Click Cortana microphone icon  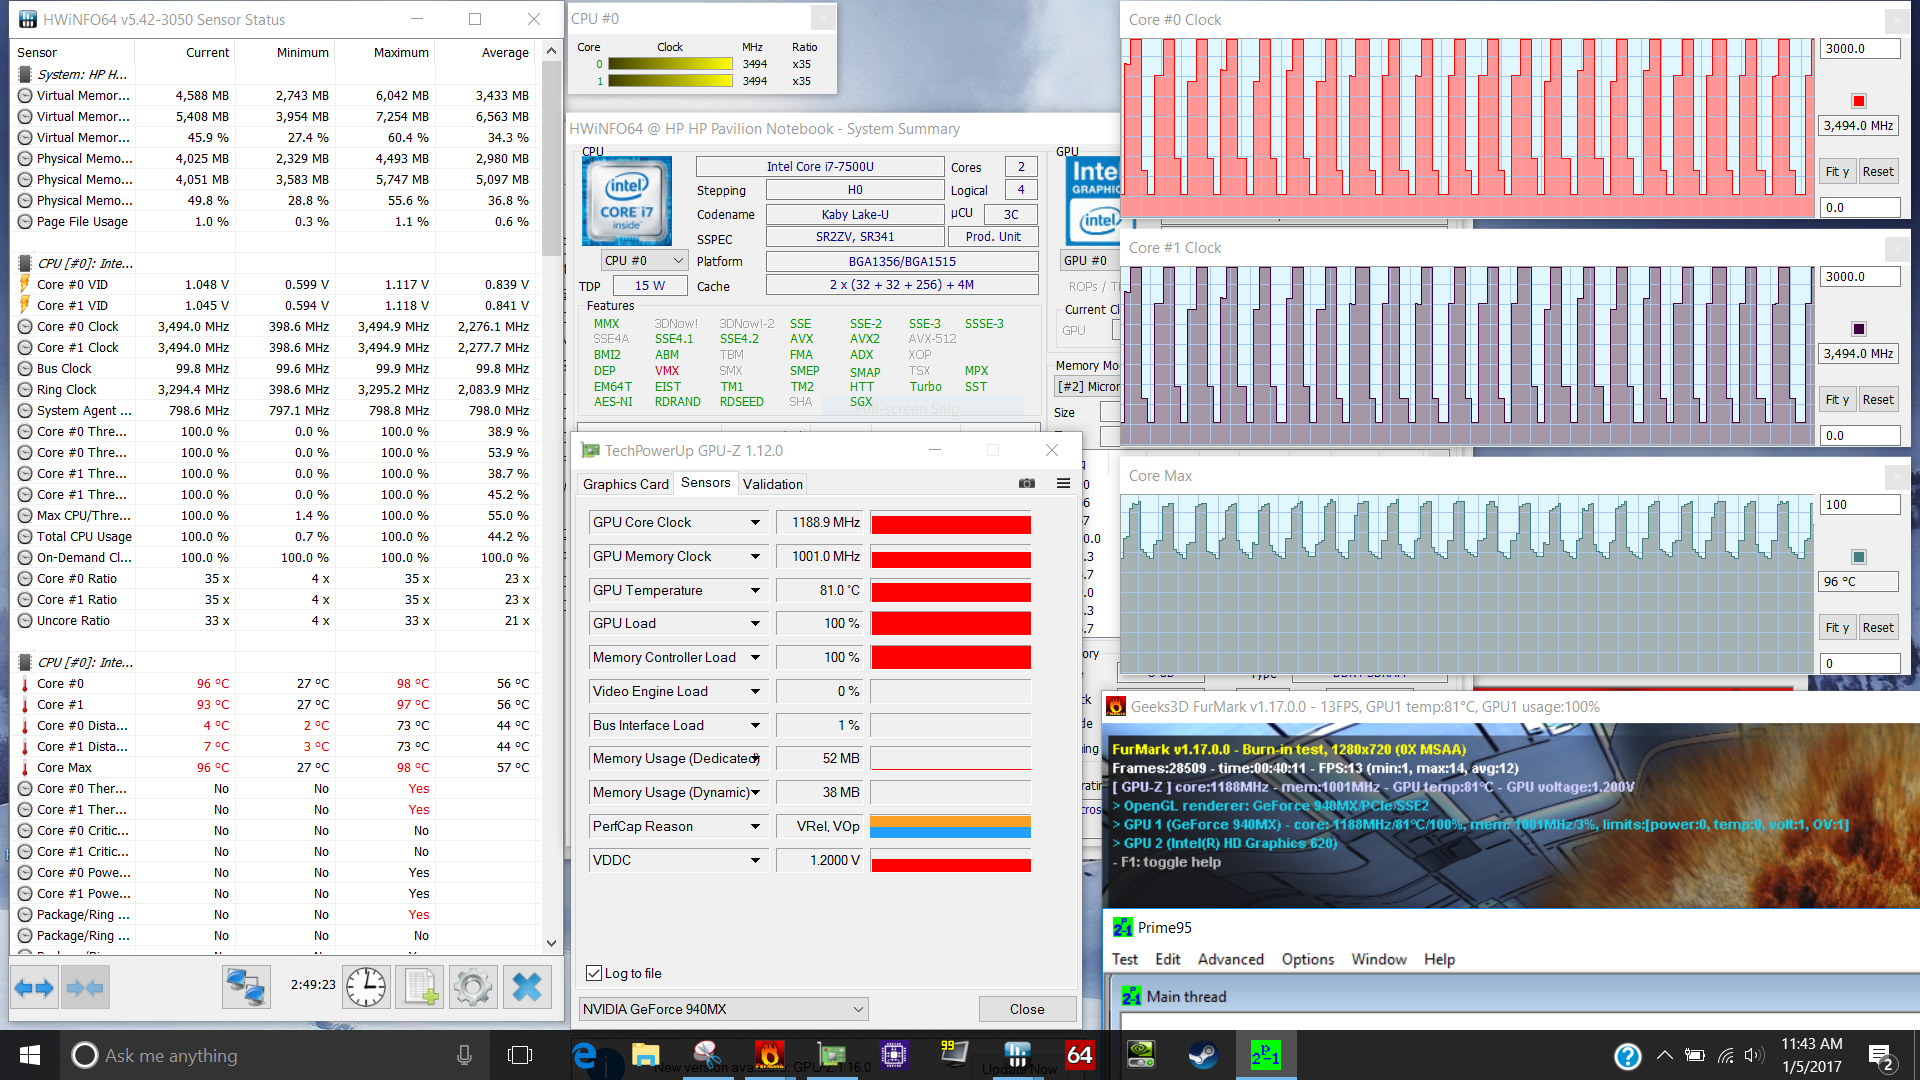(464, 1055)
